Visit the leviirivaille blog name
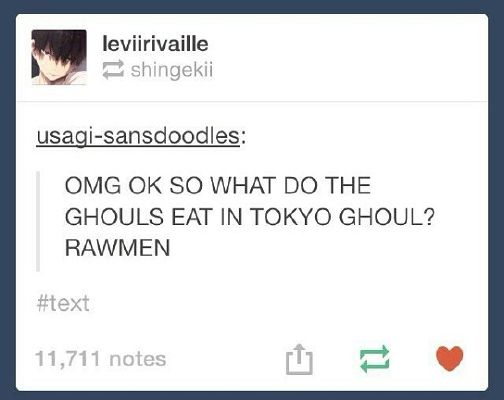504x400 pixels. point(155,44)
